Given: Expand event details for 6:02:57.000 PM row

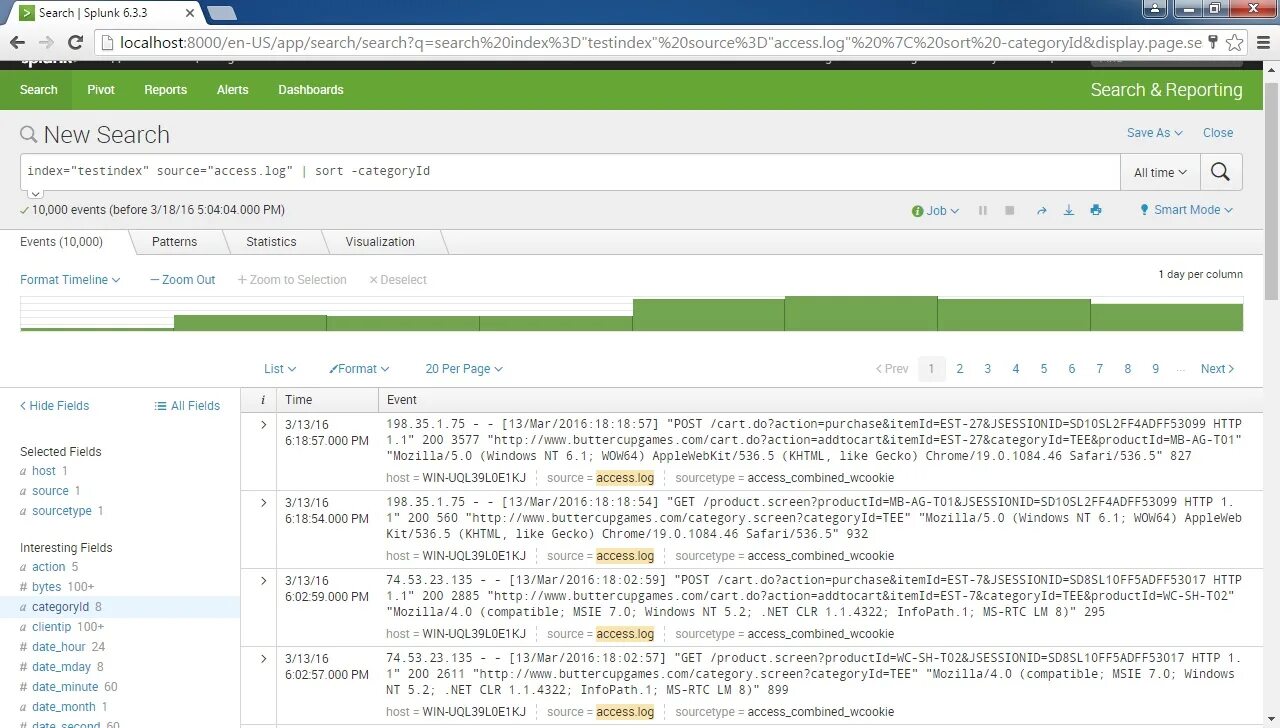Looking at the screenshot, I should [x=263, y=659].
